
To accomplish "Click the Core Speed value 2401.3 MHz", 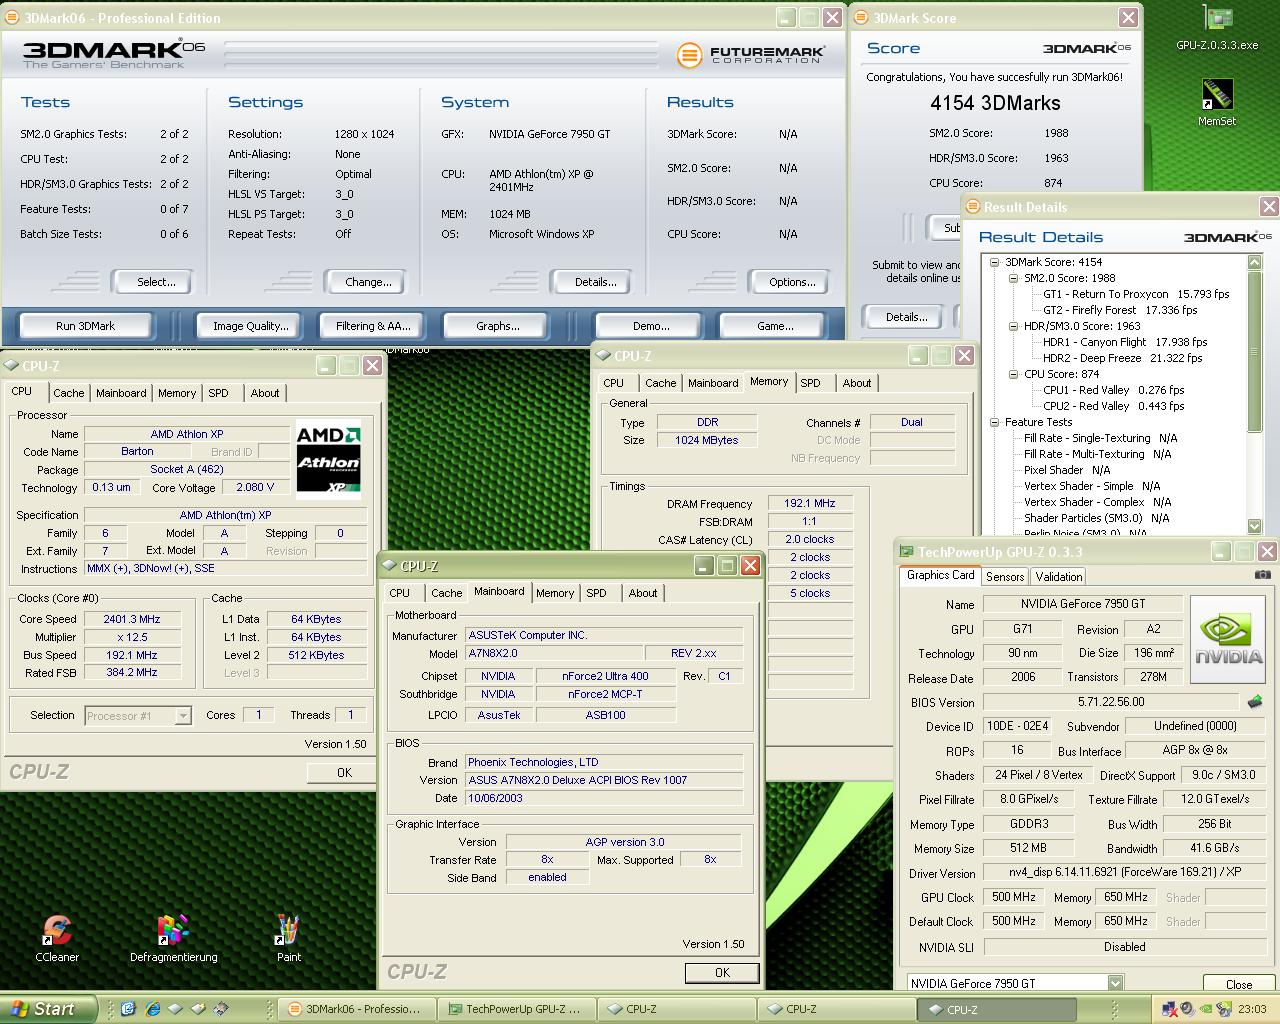I will pos(131,619).
